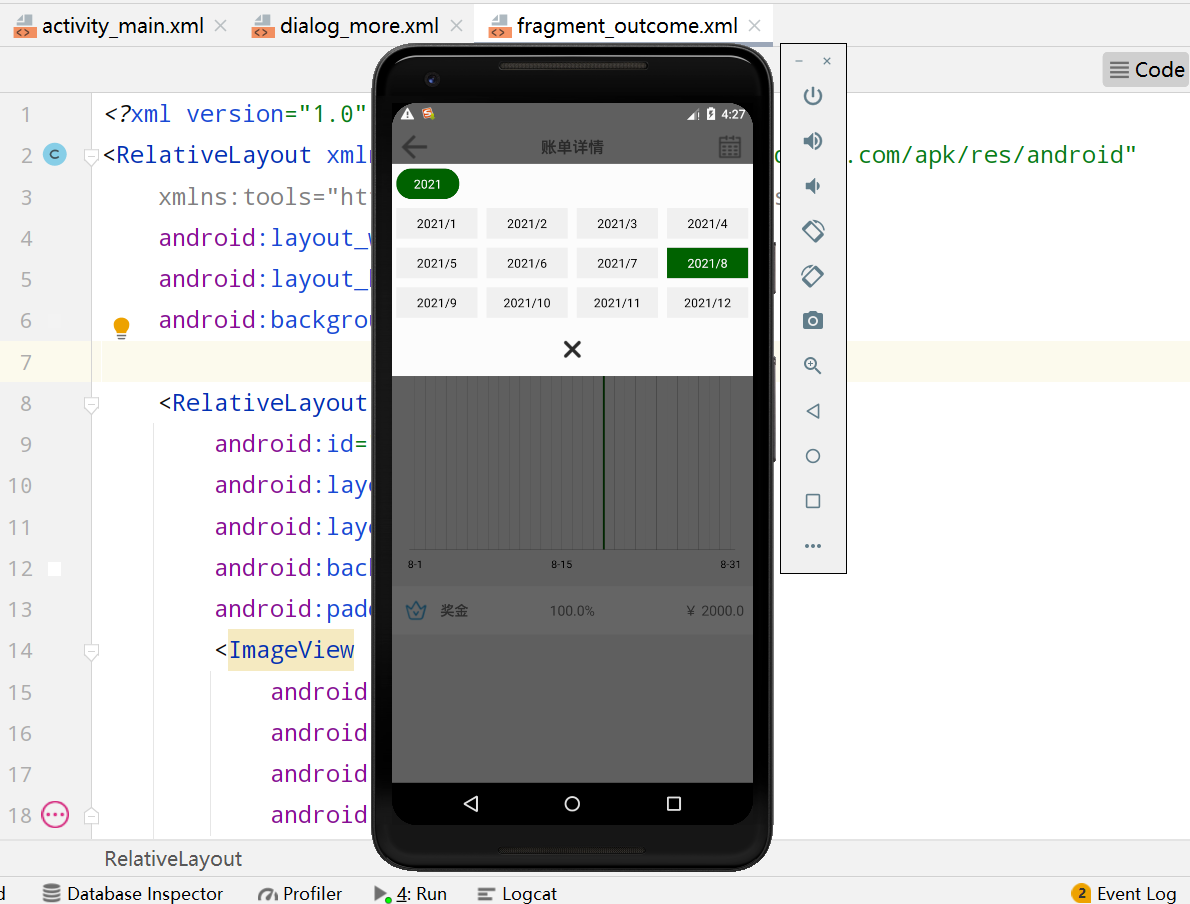Tap the calendar icon in the app header
Viewport: 1190px width, 904px height.
pyautogui.click(x=729, y=146)
